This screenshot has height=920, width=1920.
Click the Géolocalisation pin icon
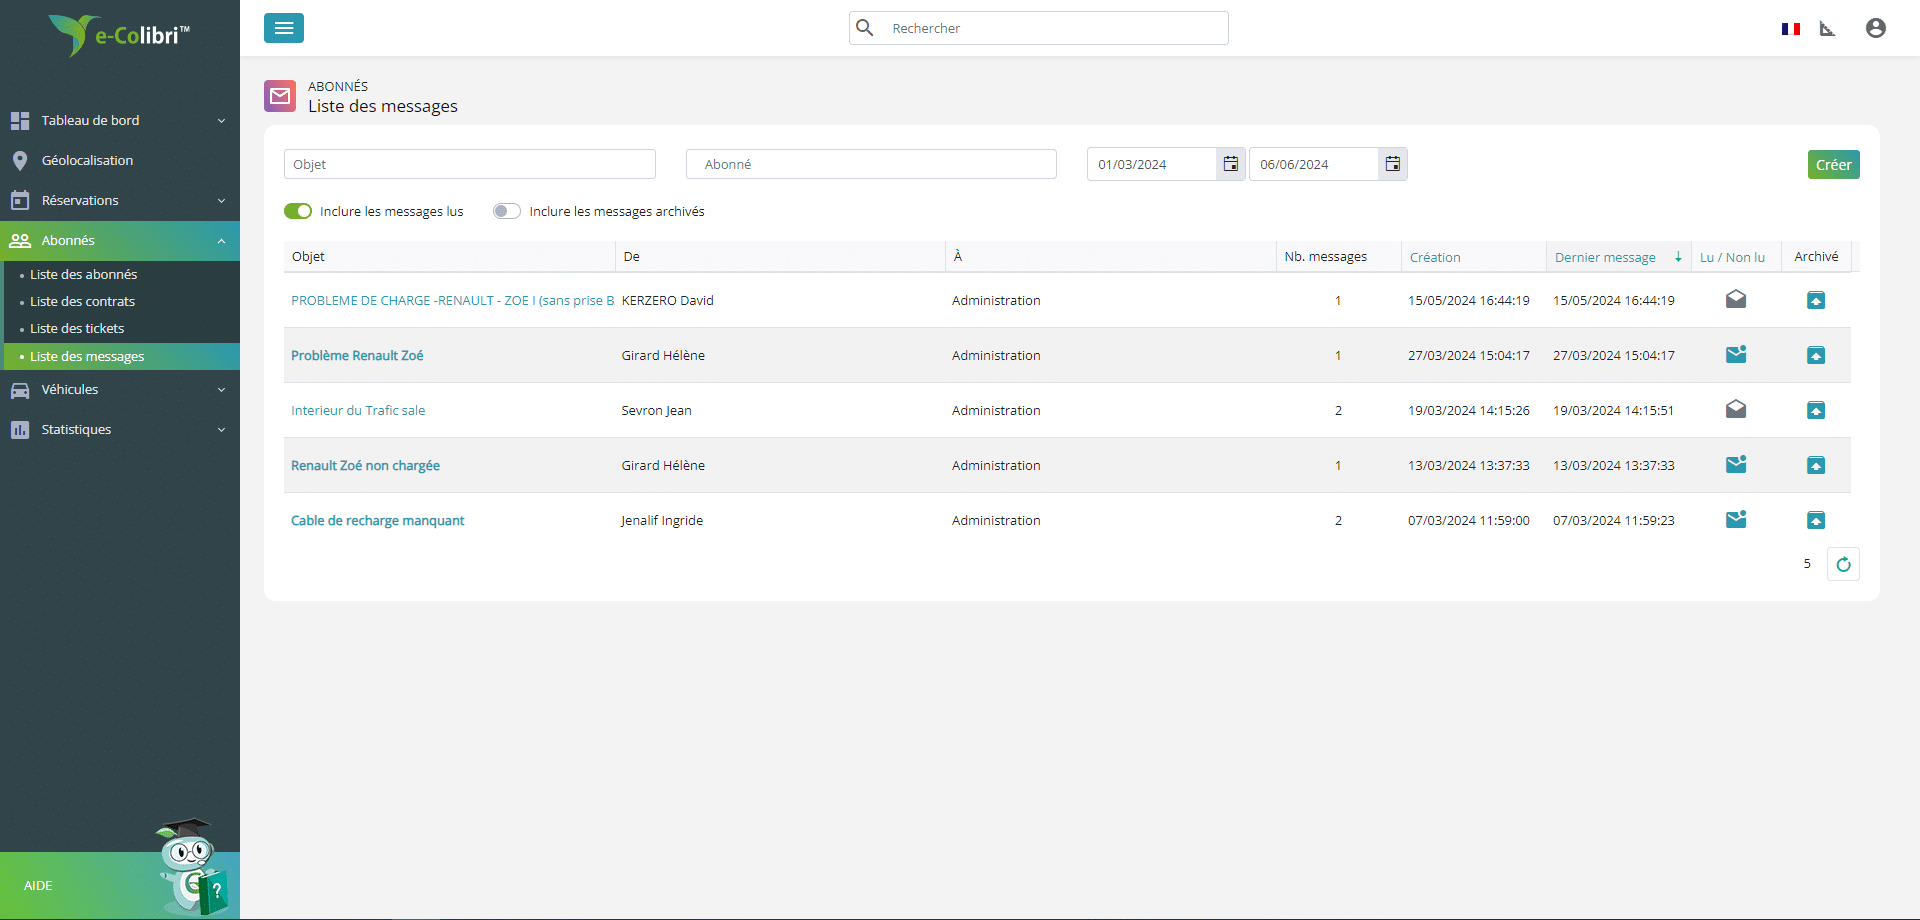point(20,161)
